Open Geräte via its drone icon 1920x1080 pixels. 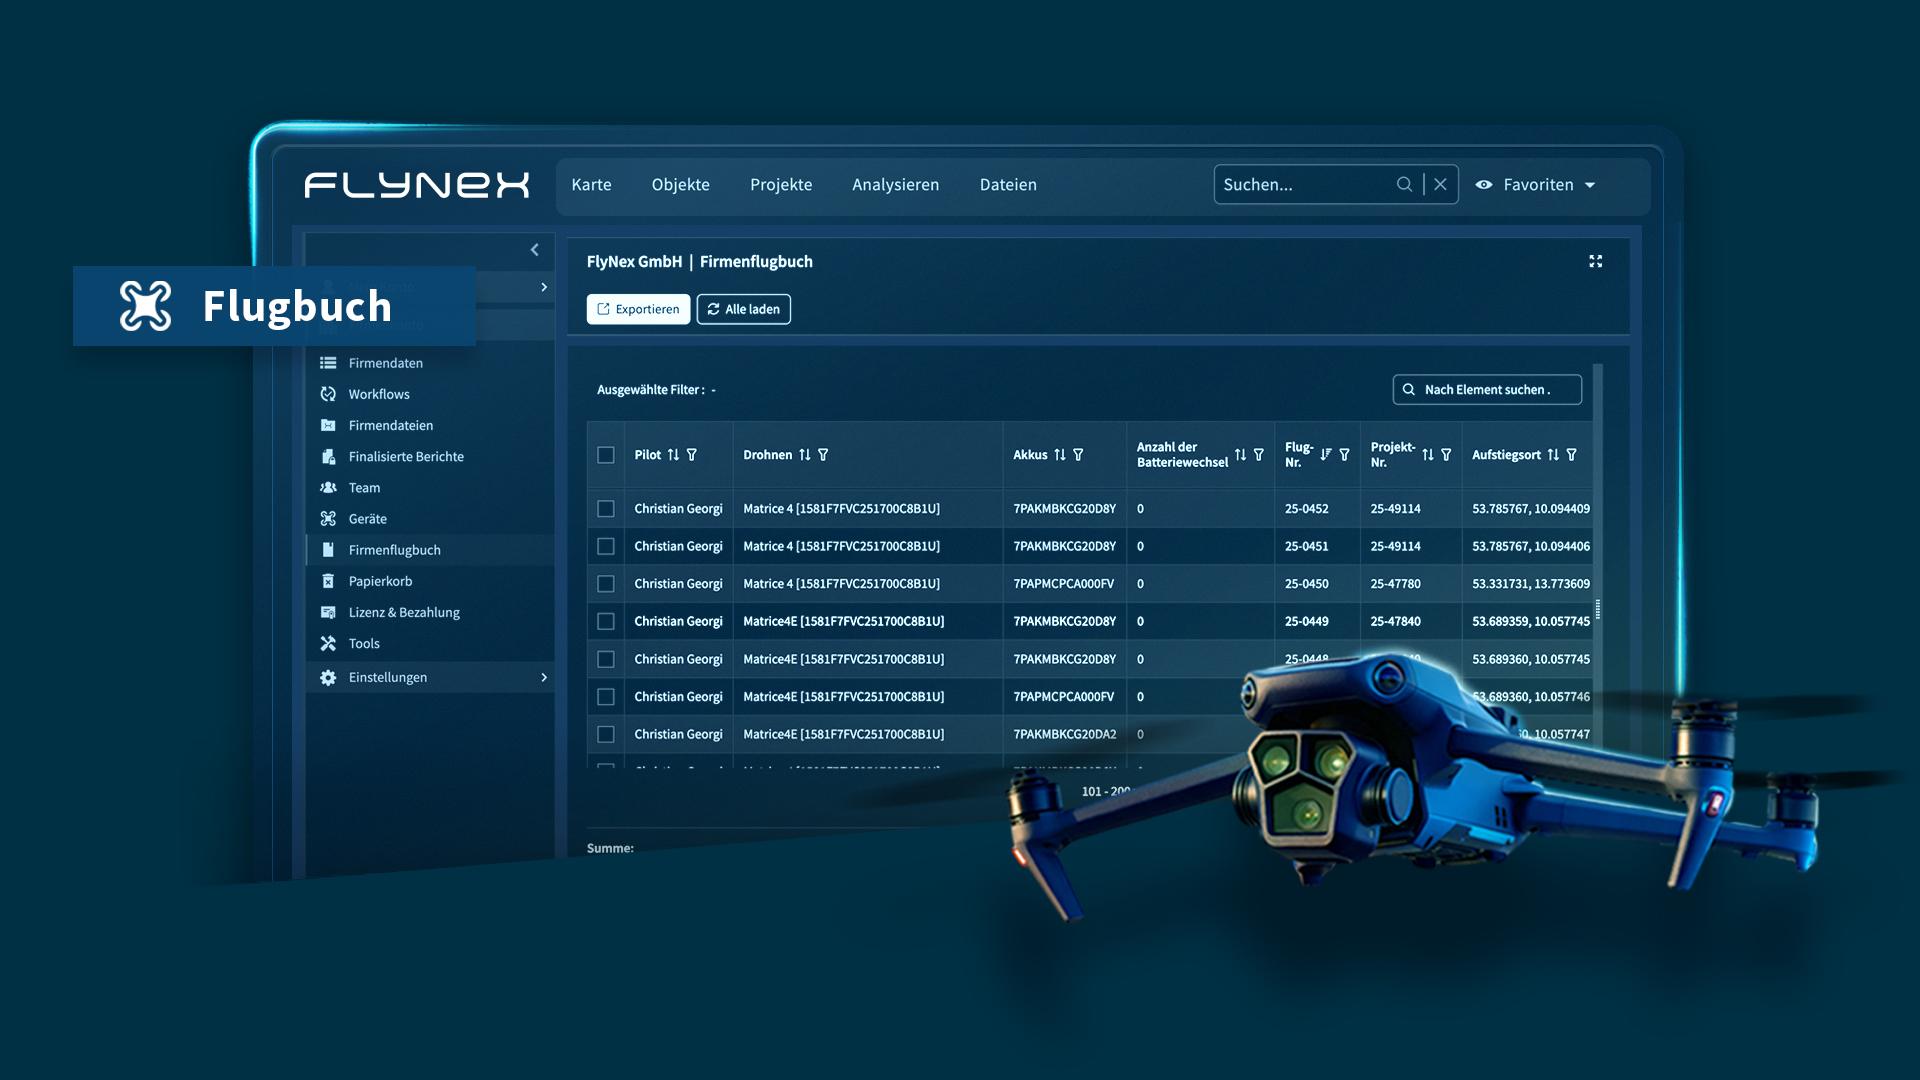click(328, 518)
